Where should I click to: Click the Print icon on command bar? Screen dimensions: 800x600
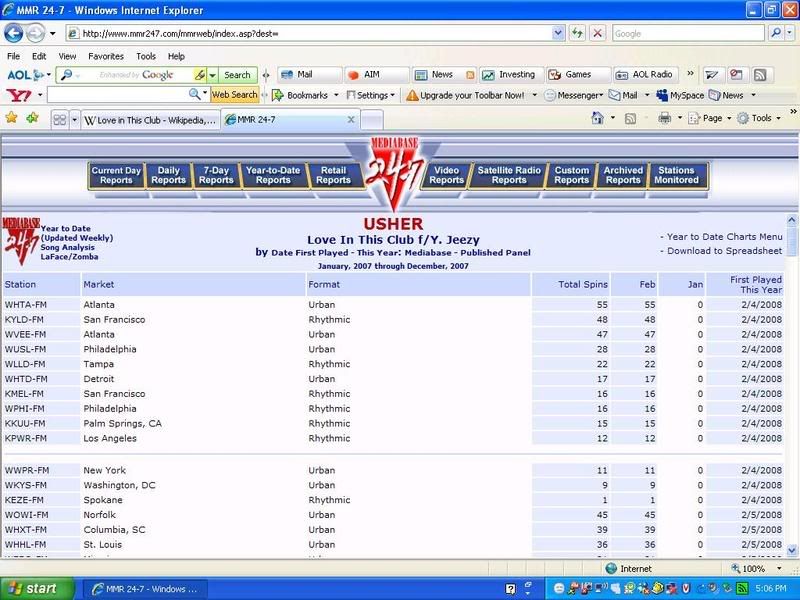tap(664, 118)
